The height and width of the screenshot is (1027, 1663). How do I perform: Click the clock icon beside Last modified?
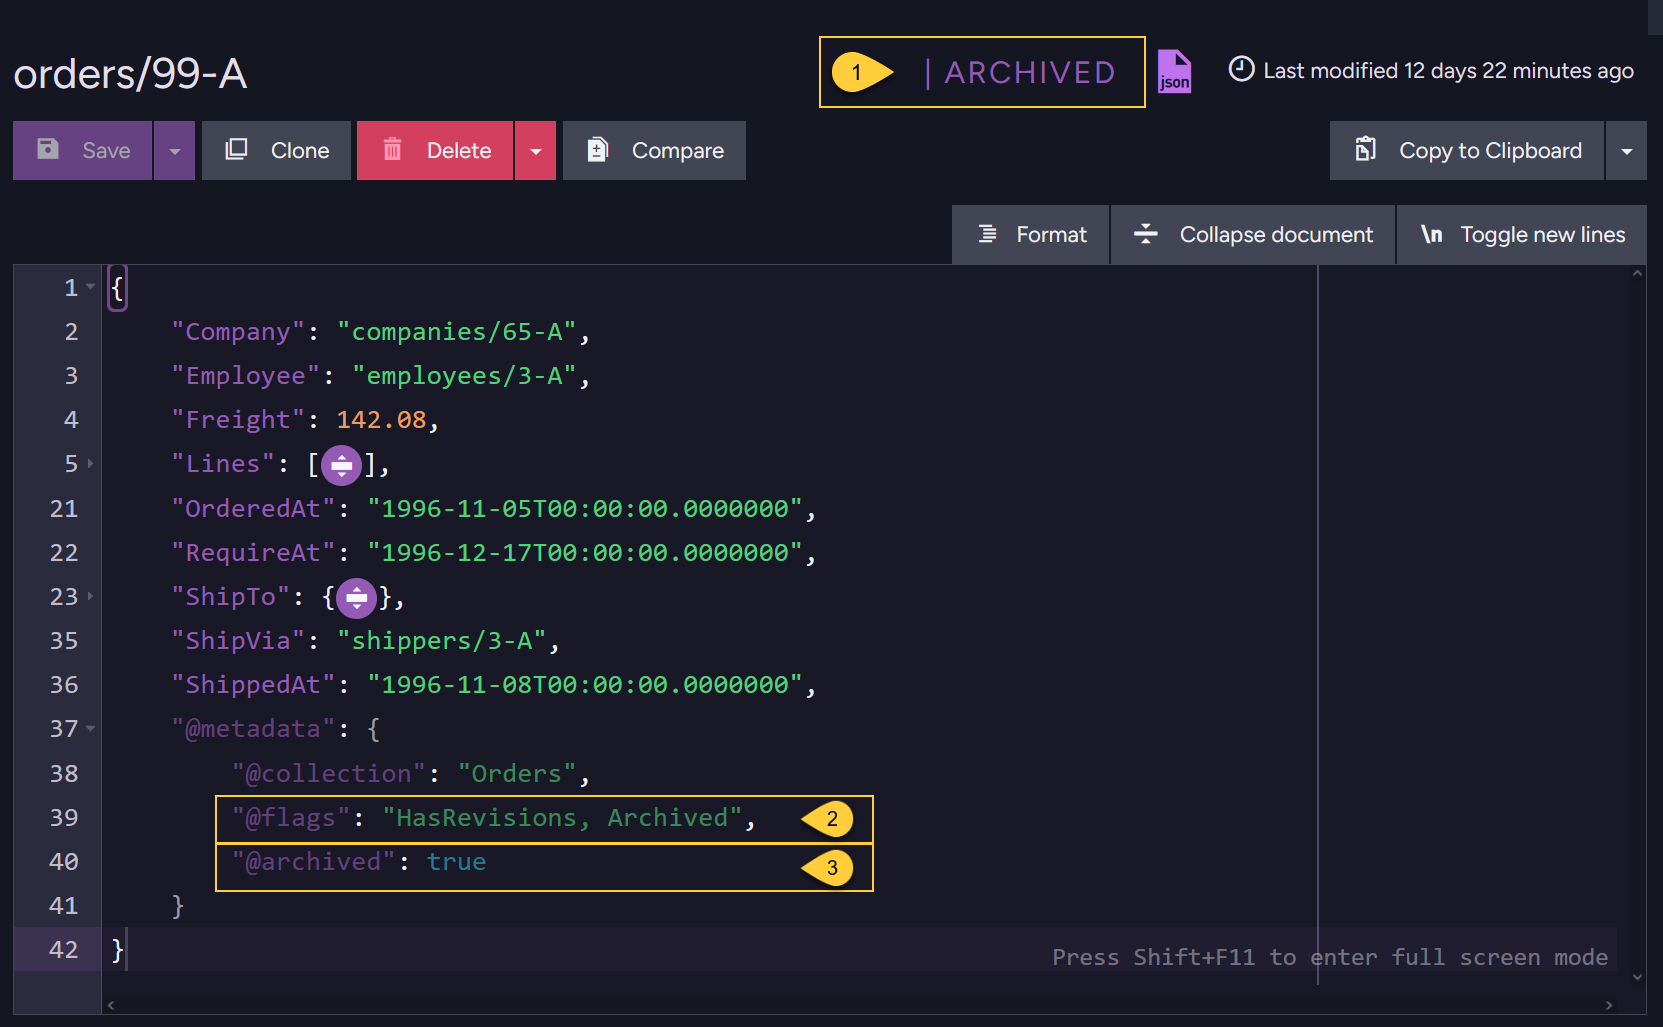coord(1241,69)
